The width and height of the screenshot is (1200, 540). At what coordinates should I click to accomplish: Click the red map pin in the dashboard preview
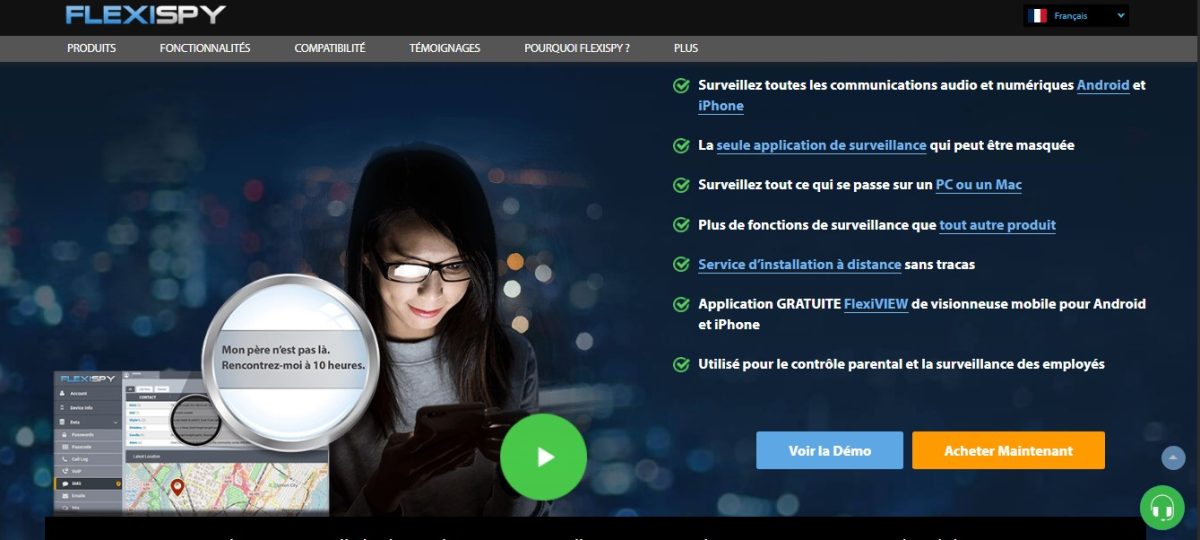pos(177,488)
